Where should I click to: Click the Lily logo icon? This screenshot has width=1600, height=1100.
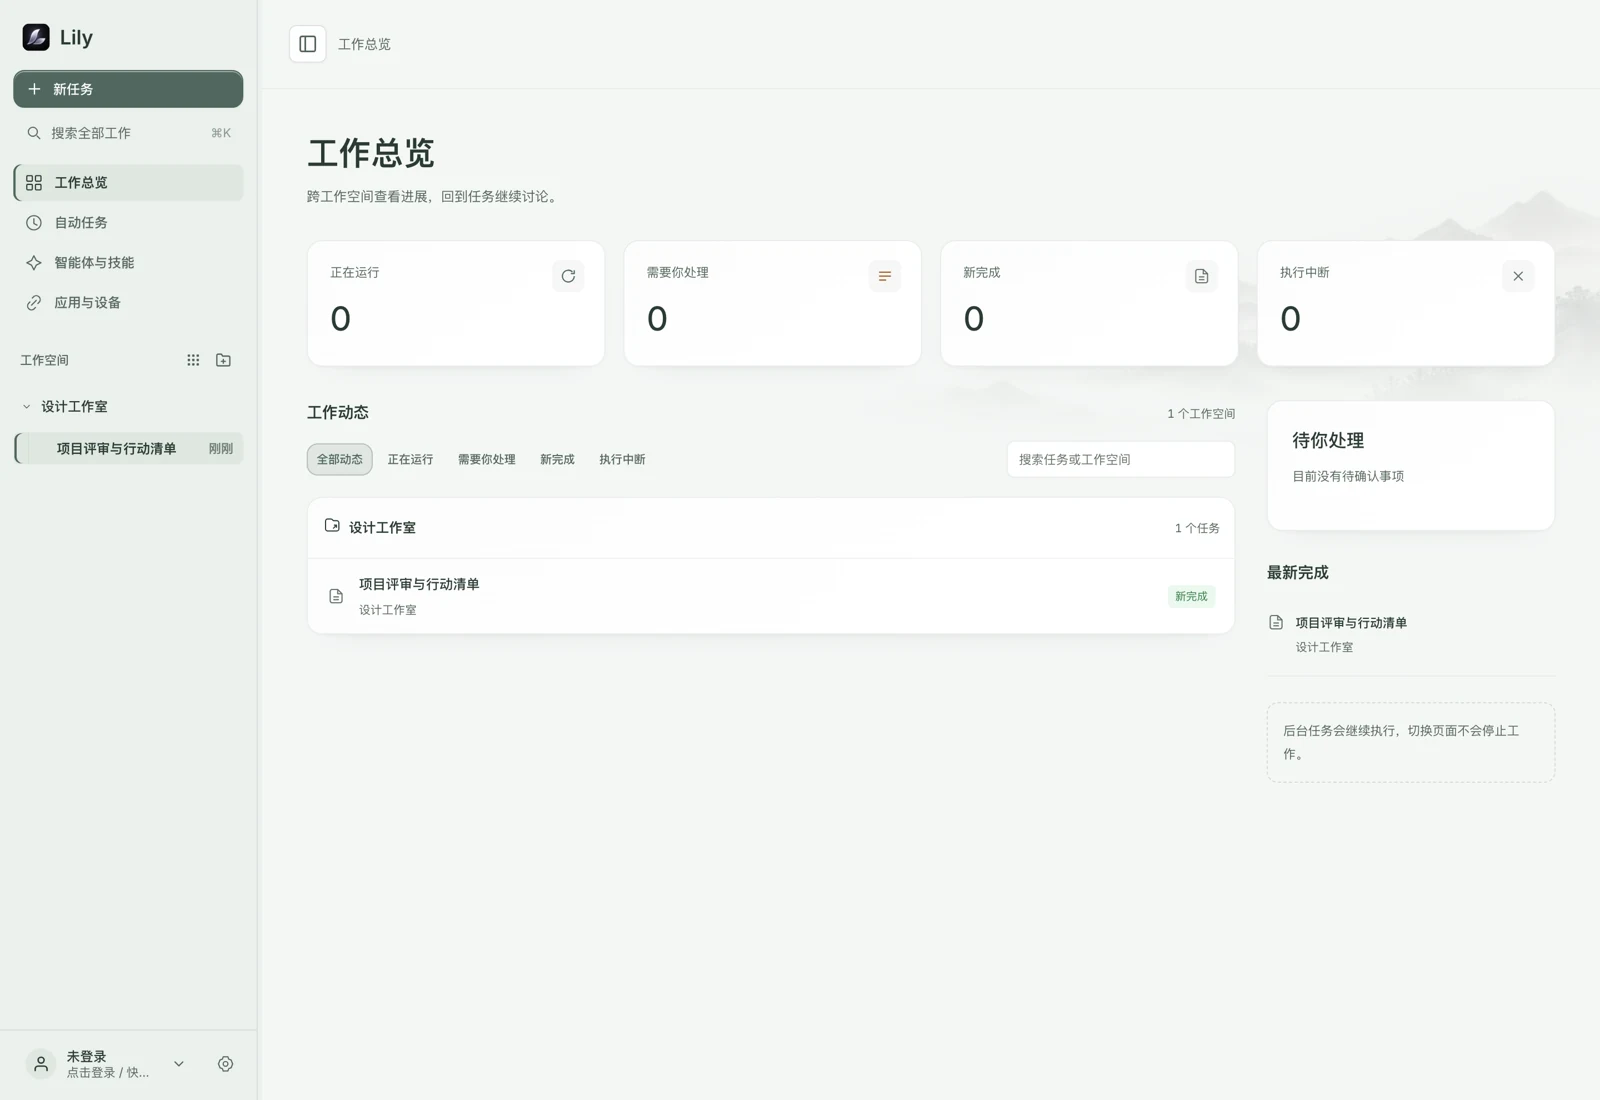point(36,37)
